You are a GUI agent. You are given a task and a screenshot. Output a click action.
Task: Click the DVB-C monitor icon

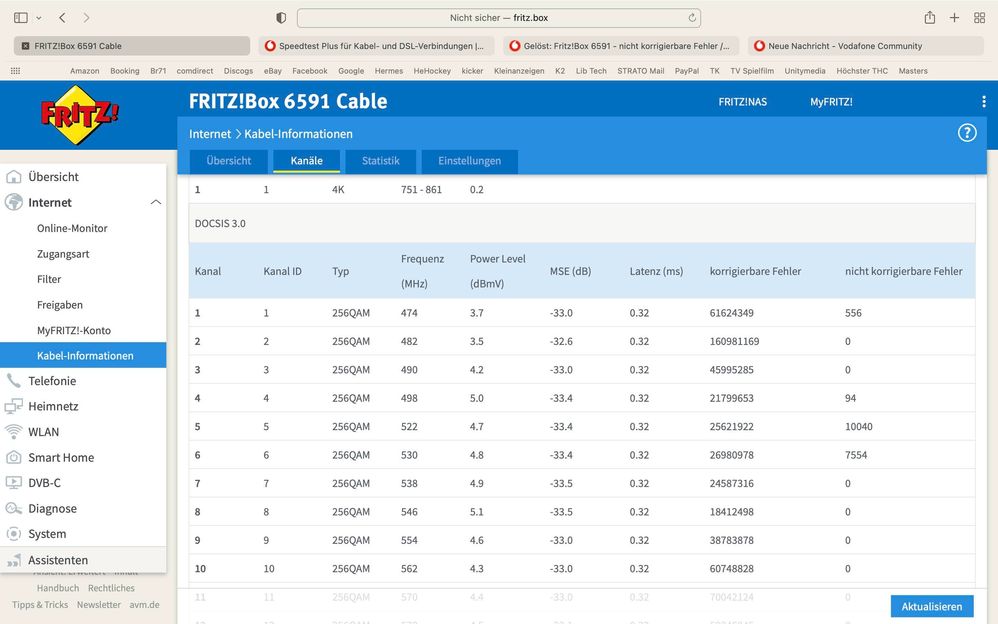point(13,483)
